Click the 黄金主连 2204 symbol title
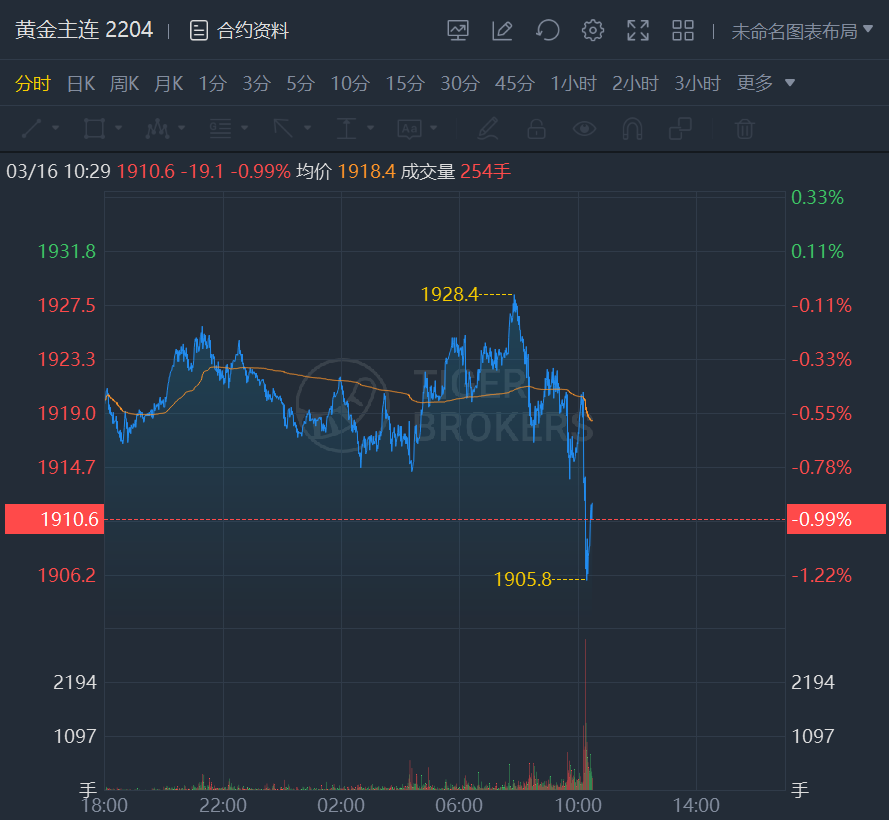The image size is (889, 820). [x=84, y=30]
